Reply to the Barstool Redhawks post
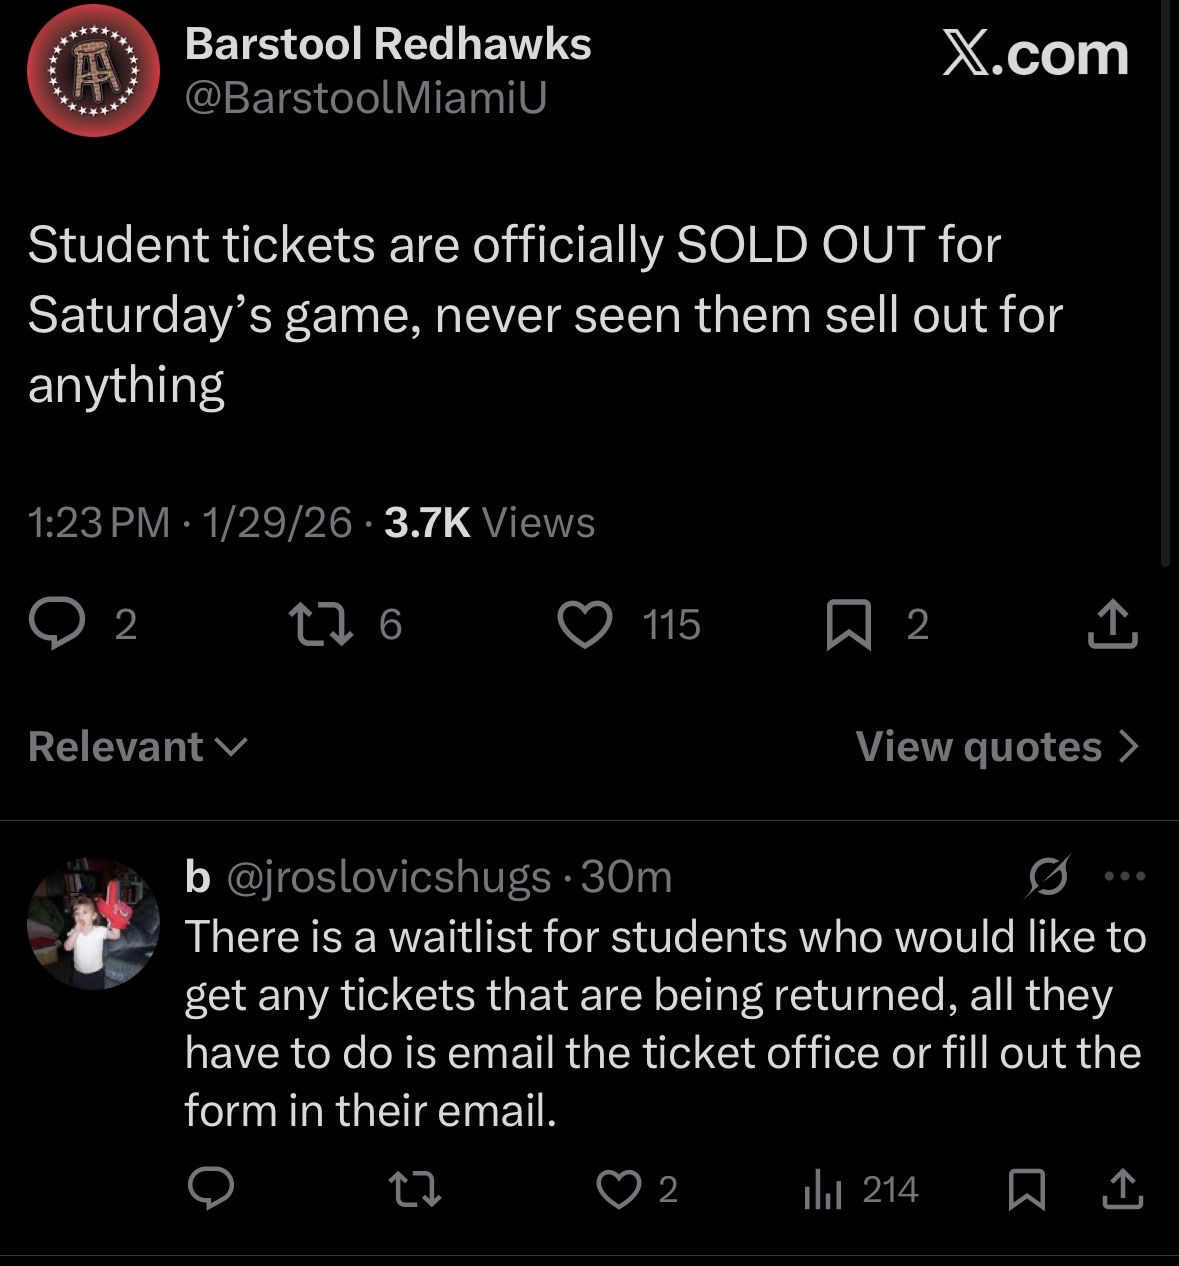This screenshot has height=1266, width=1179. tap(56, 625)
